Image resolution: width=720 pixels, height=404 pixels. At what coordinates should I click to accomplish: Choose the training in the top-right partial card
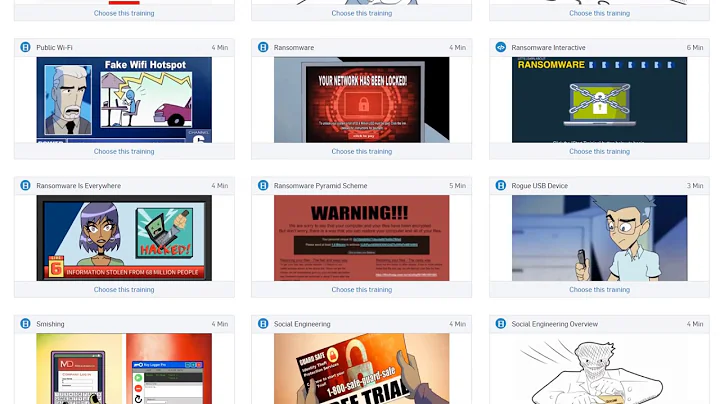point(599,13)
